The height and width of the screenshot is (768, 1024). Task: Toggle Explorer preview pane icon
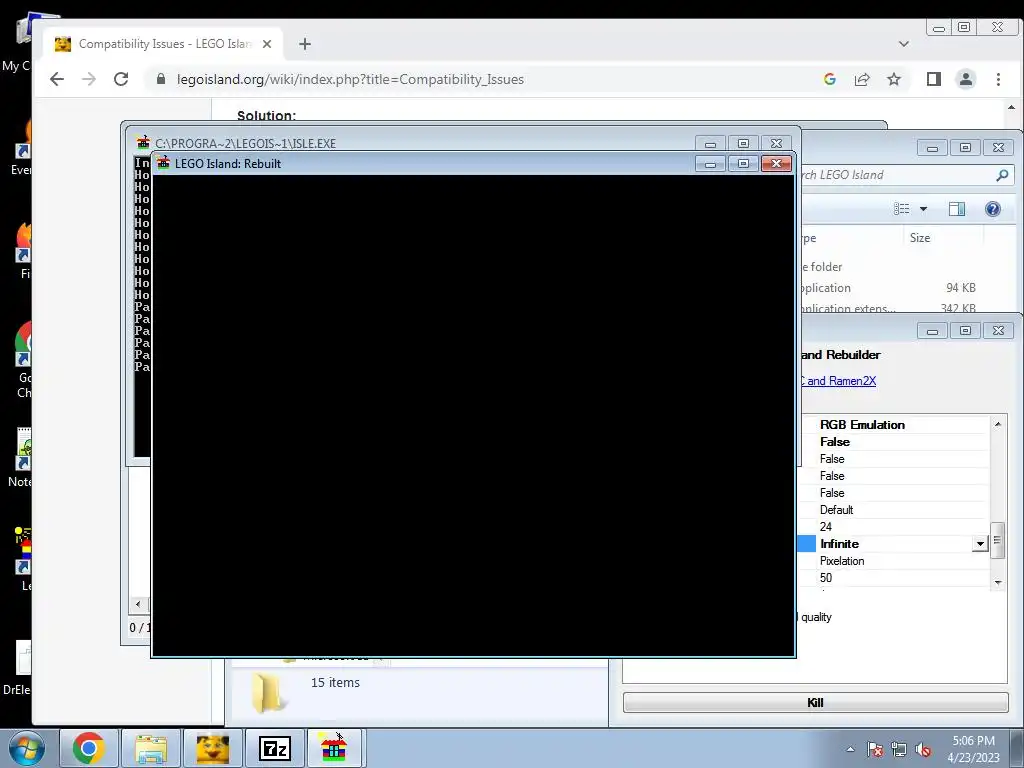point(957,209)
